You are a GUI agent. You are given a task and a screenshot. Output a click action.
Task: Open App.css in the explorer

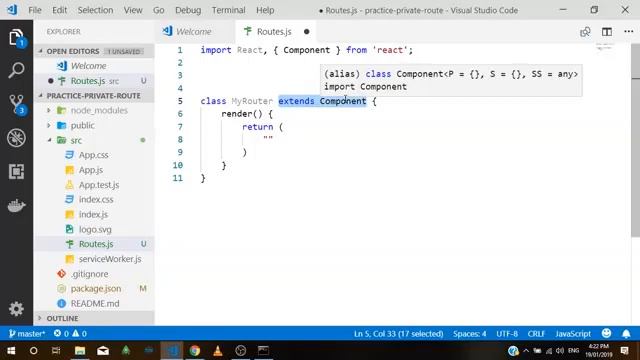[x=94, y=155]
